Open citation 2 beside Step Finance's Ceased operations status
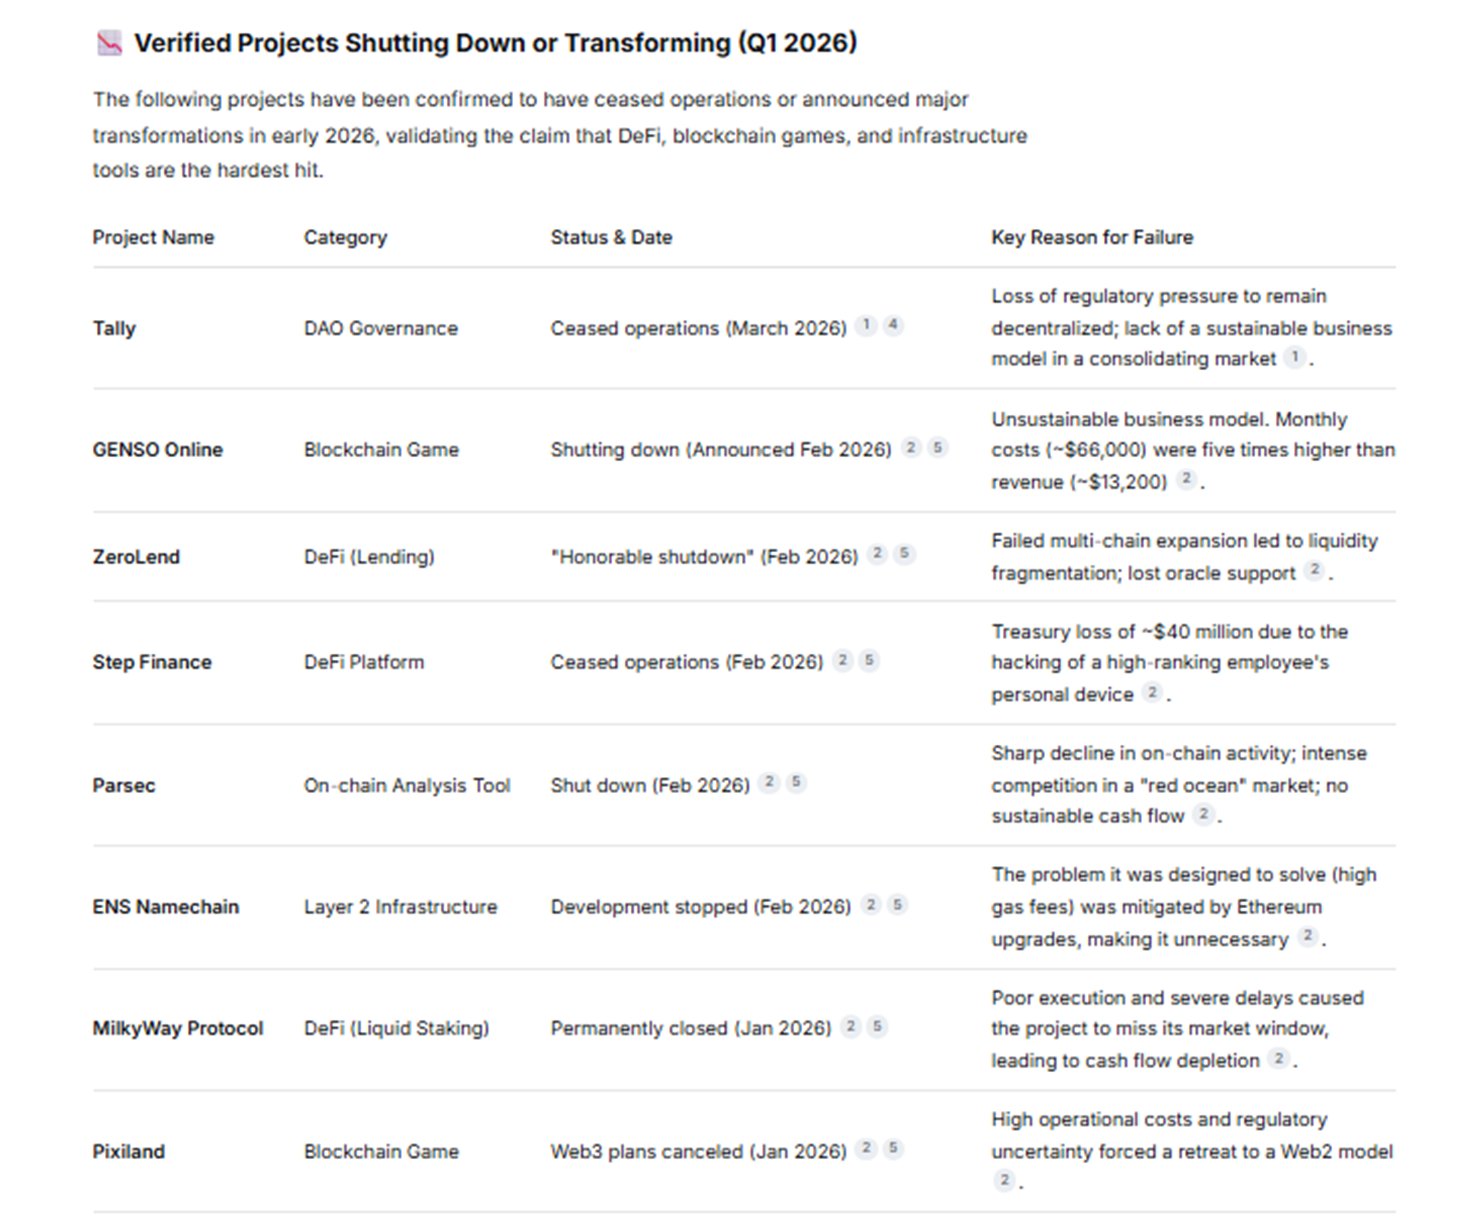 point(843,659)
